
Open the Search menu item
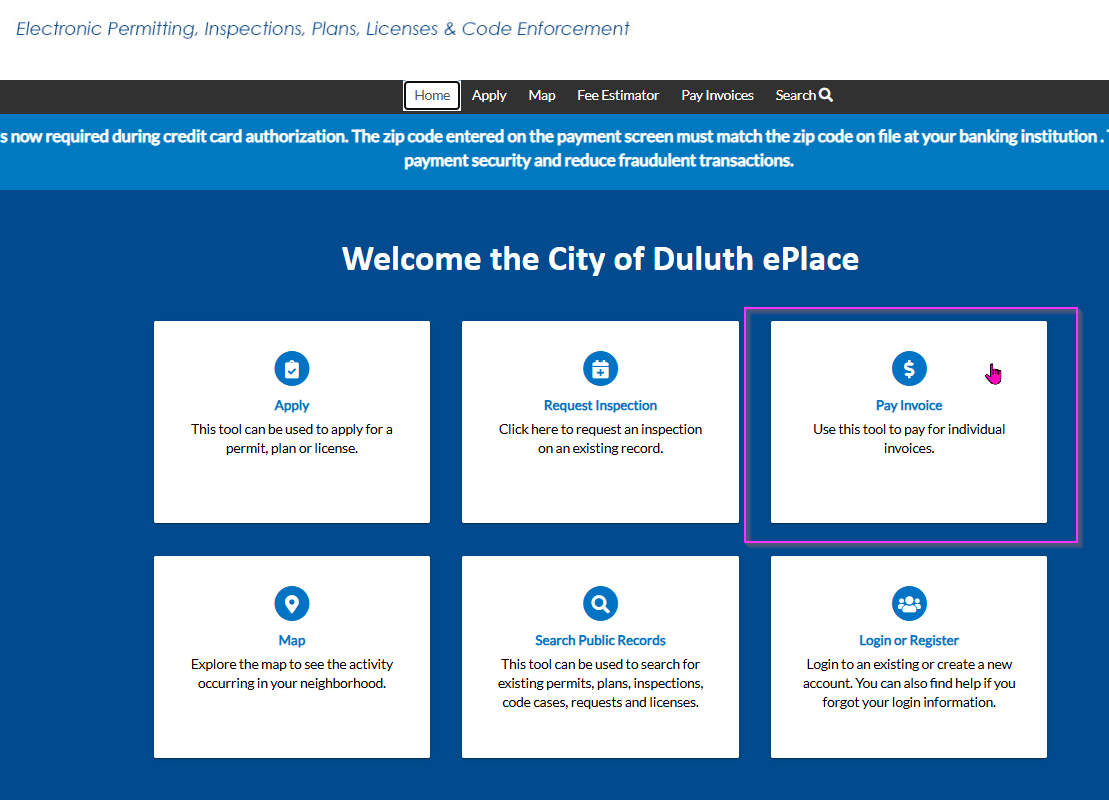803,95
